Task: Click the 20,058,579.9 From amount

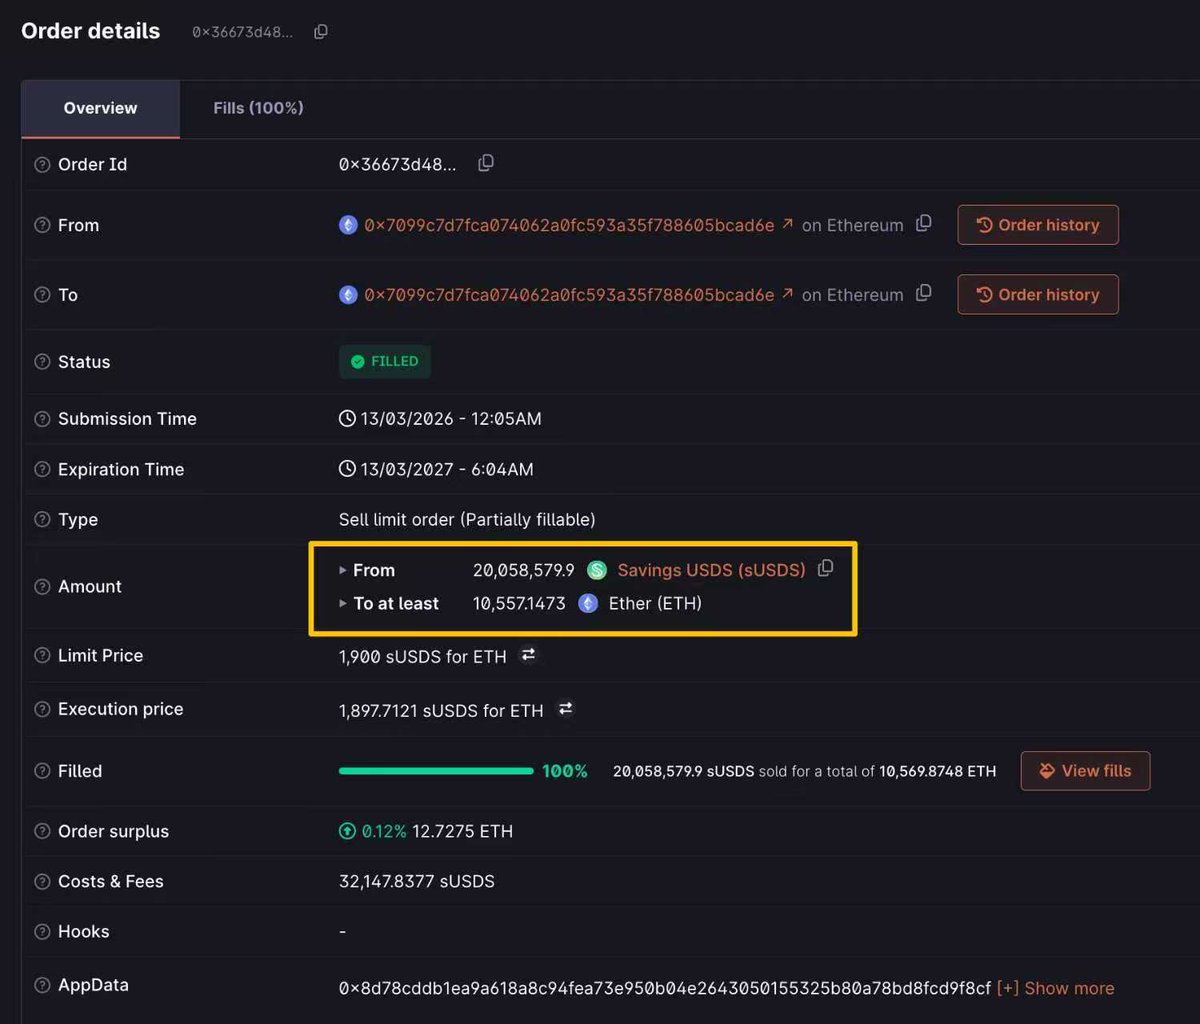Action: point(524,570)
